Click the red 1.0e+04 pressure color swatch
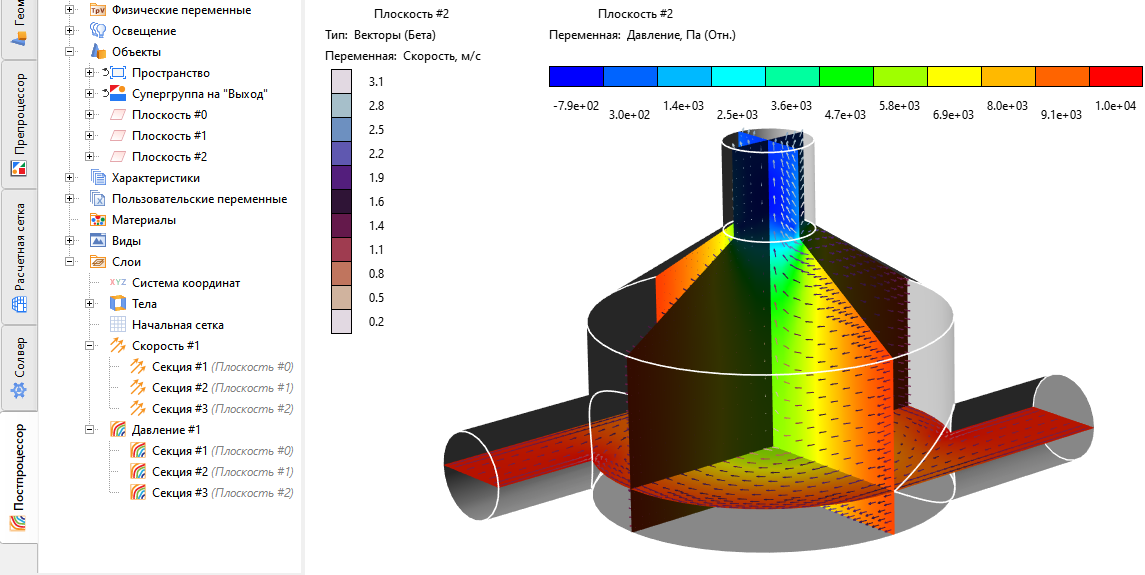 coord(1115,76)
